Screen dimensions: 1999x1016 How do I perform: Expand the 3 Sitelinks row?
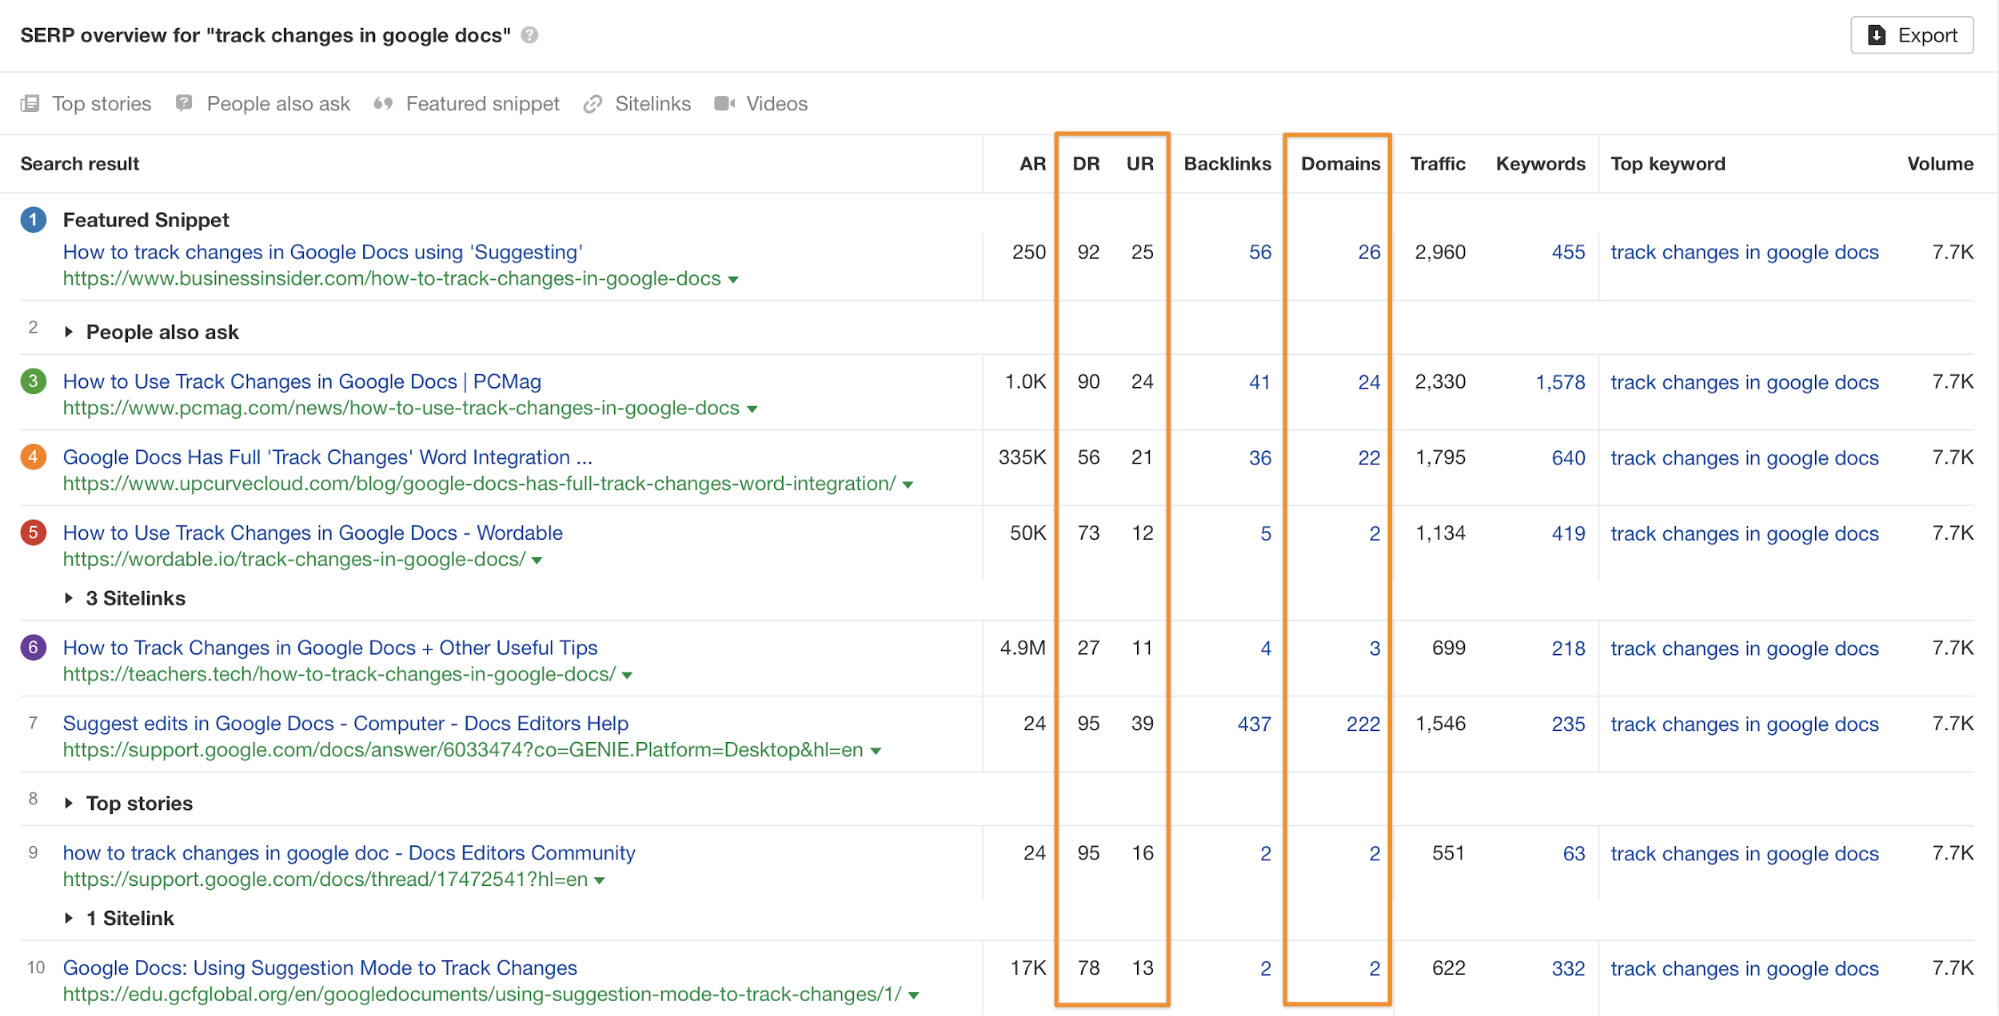69,598
